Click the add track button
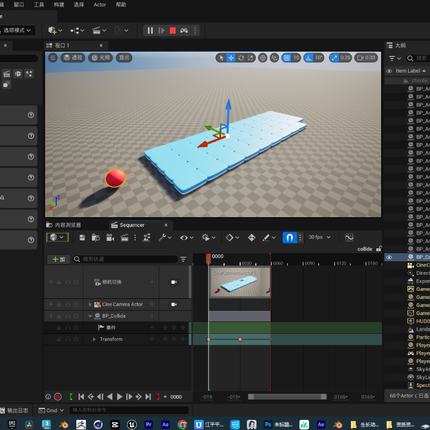Screen dimensions: 430x430 [59, 259]
